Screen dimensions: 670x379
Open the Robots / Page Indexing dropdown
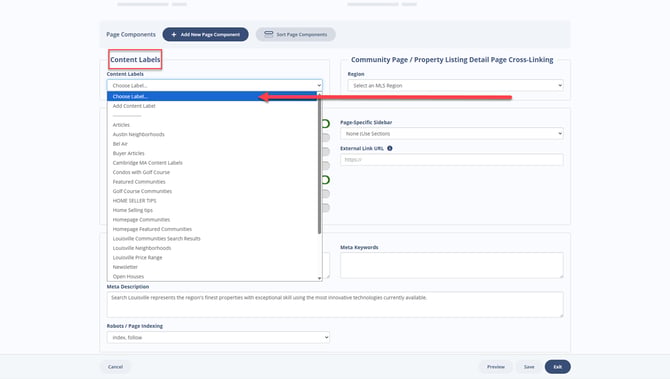click(x=218, y=338)
